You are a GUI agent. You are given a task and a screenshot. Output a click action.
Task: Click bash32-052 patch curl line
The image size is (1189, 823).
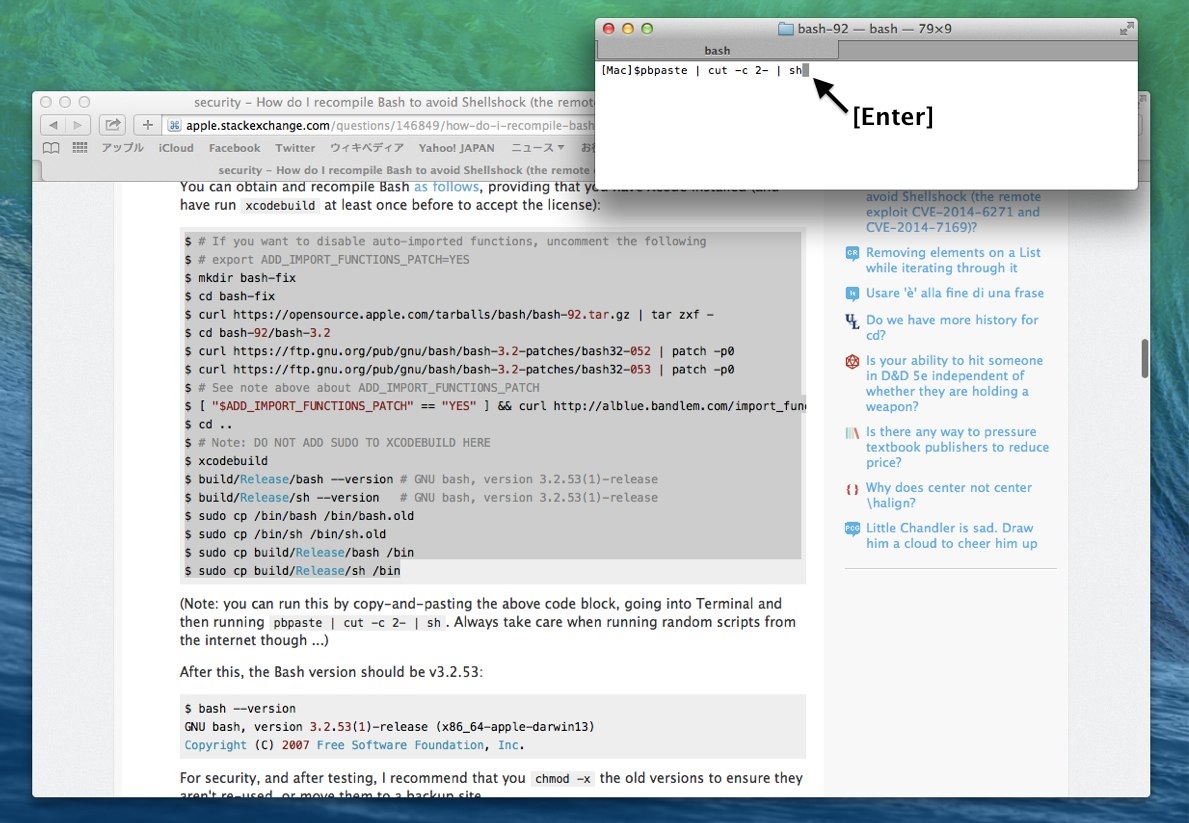coord(460,351)
